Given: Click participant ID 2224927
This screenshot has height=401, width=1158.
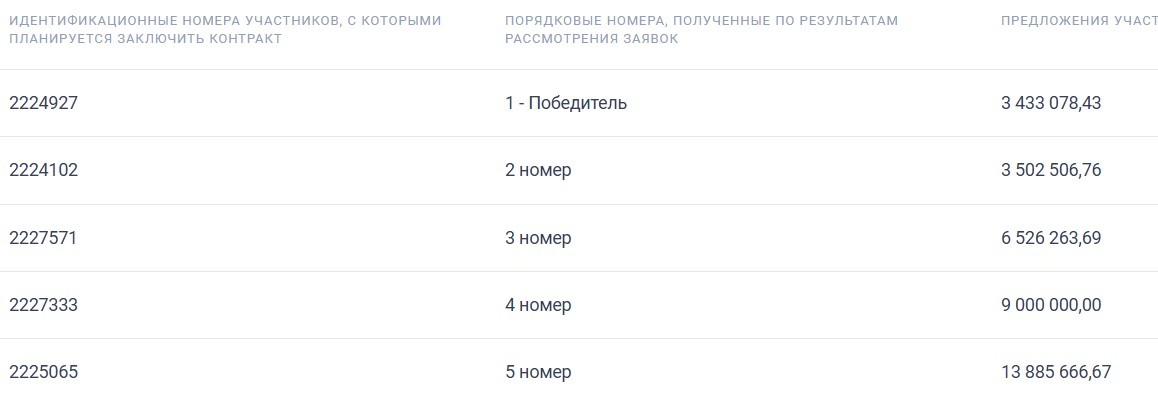Looking at the screenshot, I should [x=43, y=103].
